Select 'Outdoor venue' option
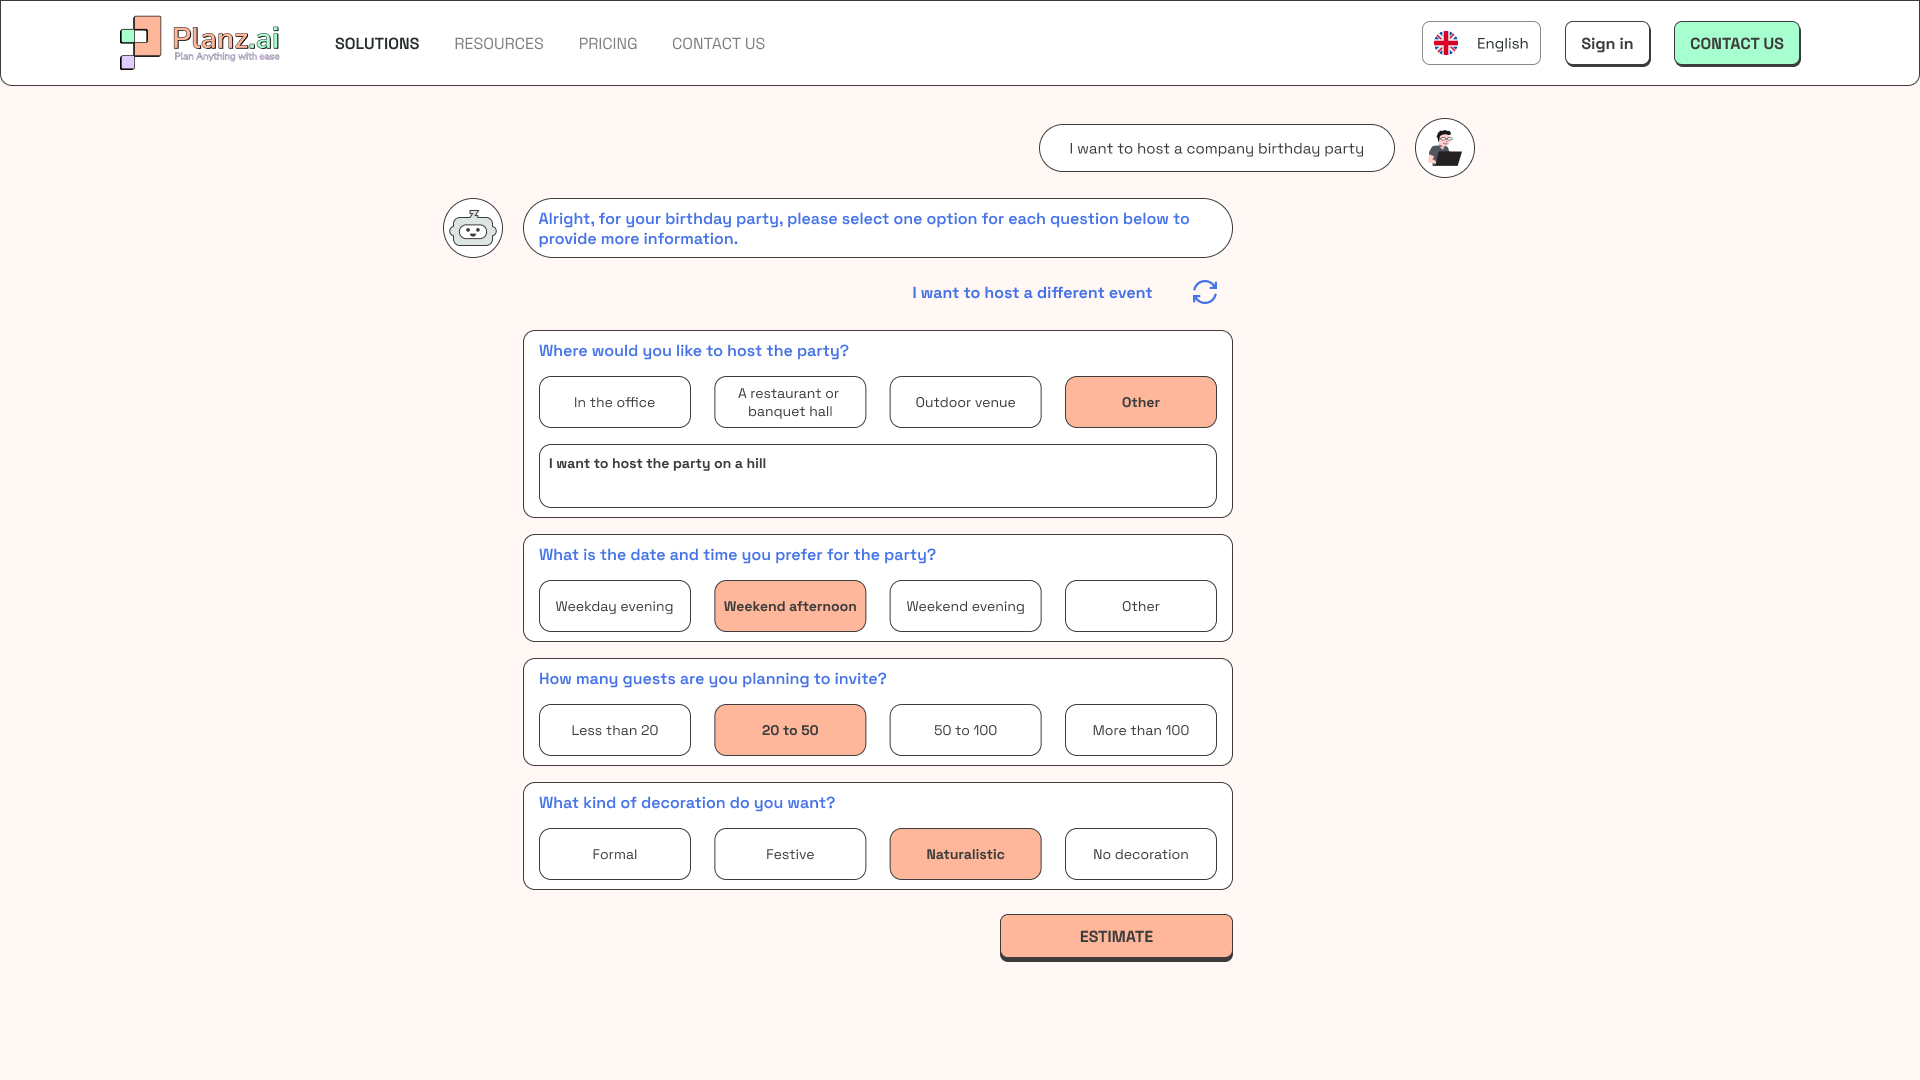This screenshot has height=1080, width=1920. [x=965, y=402]
